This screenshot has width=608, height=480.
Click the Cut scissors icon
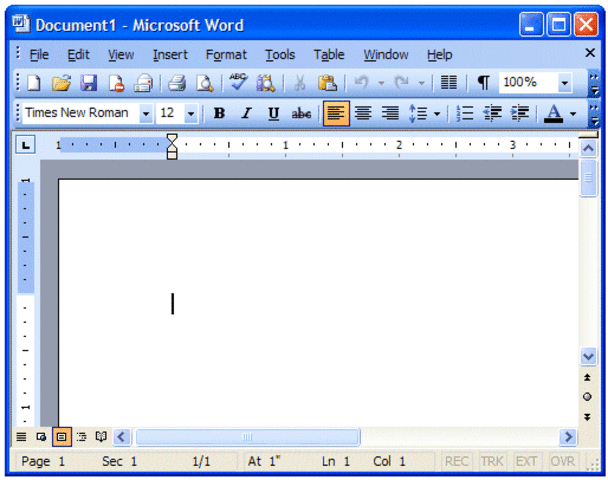pyautogui.click(x=299, y=83)
